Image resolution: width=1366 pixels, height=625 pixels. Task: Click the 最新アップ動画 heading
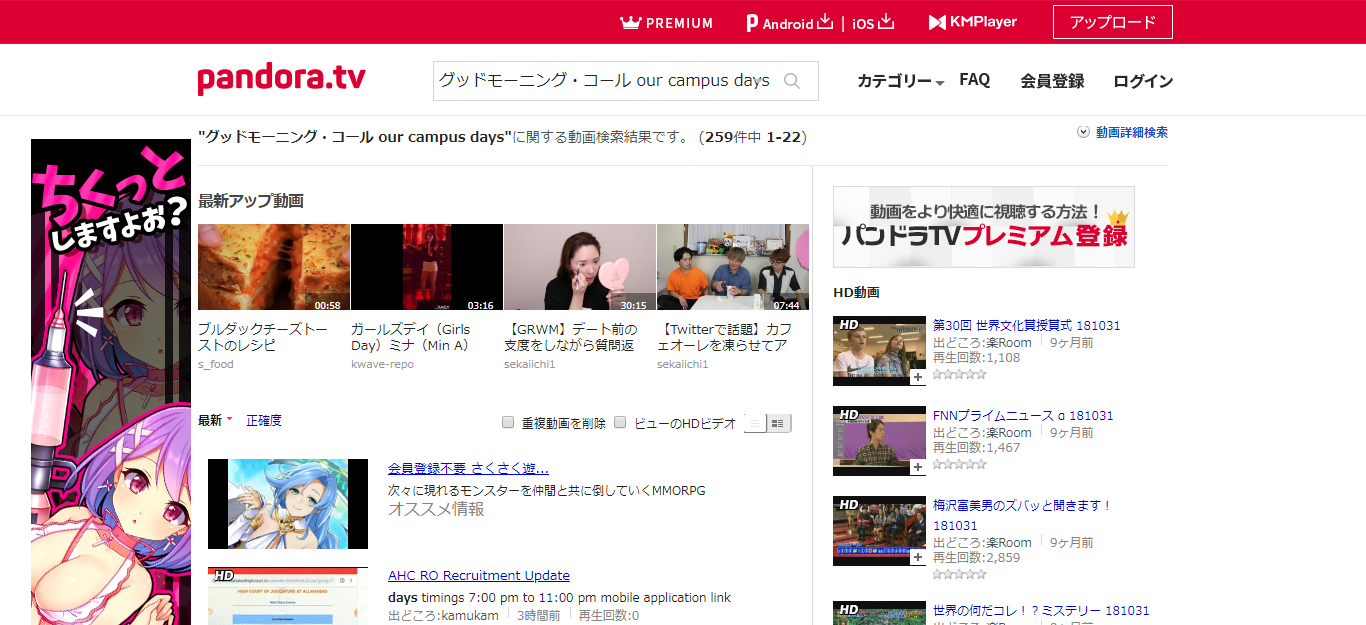(x=251, y=201)
